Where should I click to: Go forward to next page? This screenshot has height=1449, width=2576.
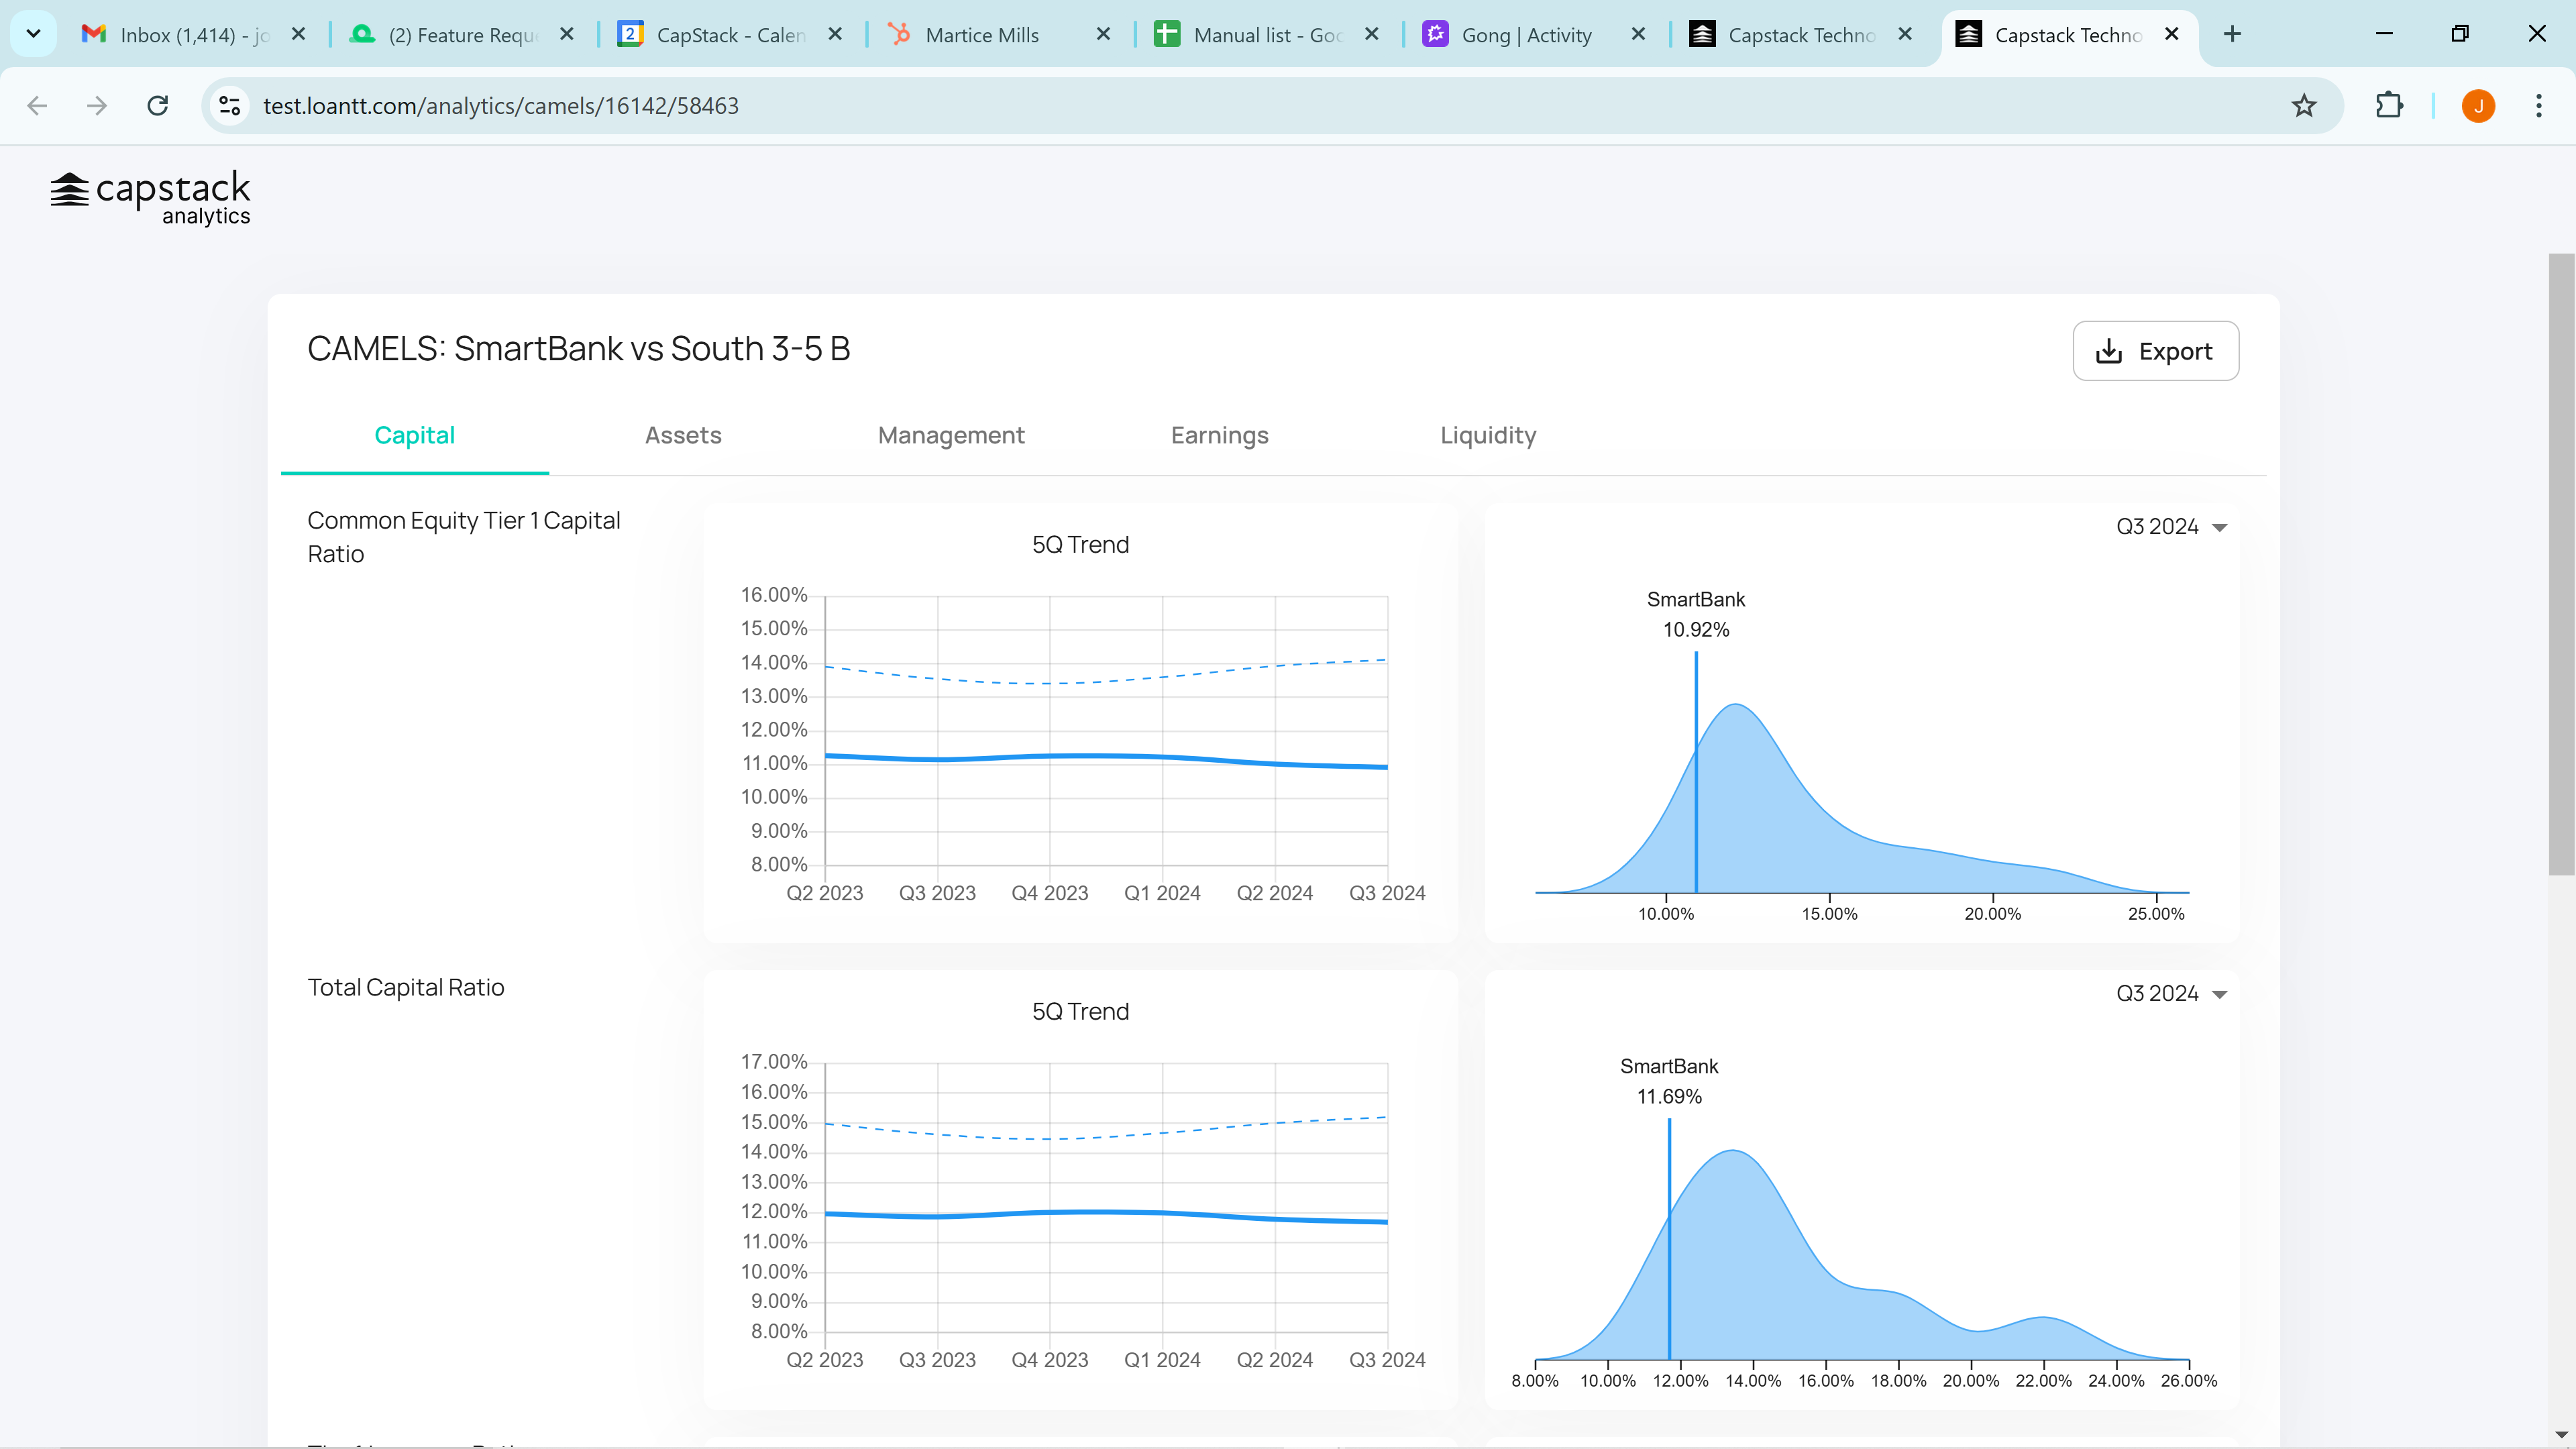coord(97,106)
